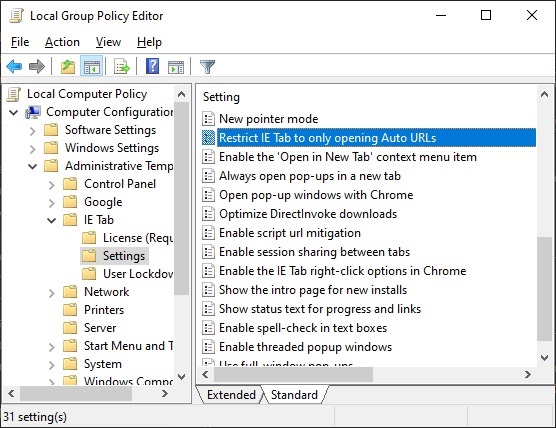
Task: Expand the Network node
Action: [x=52, y=293]
